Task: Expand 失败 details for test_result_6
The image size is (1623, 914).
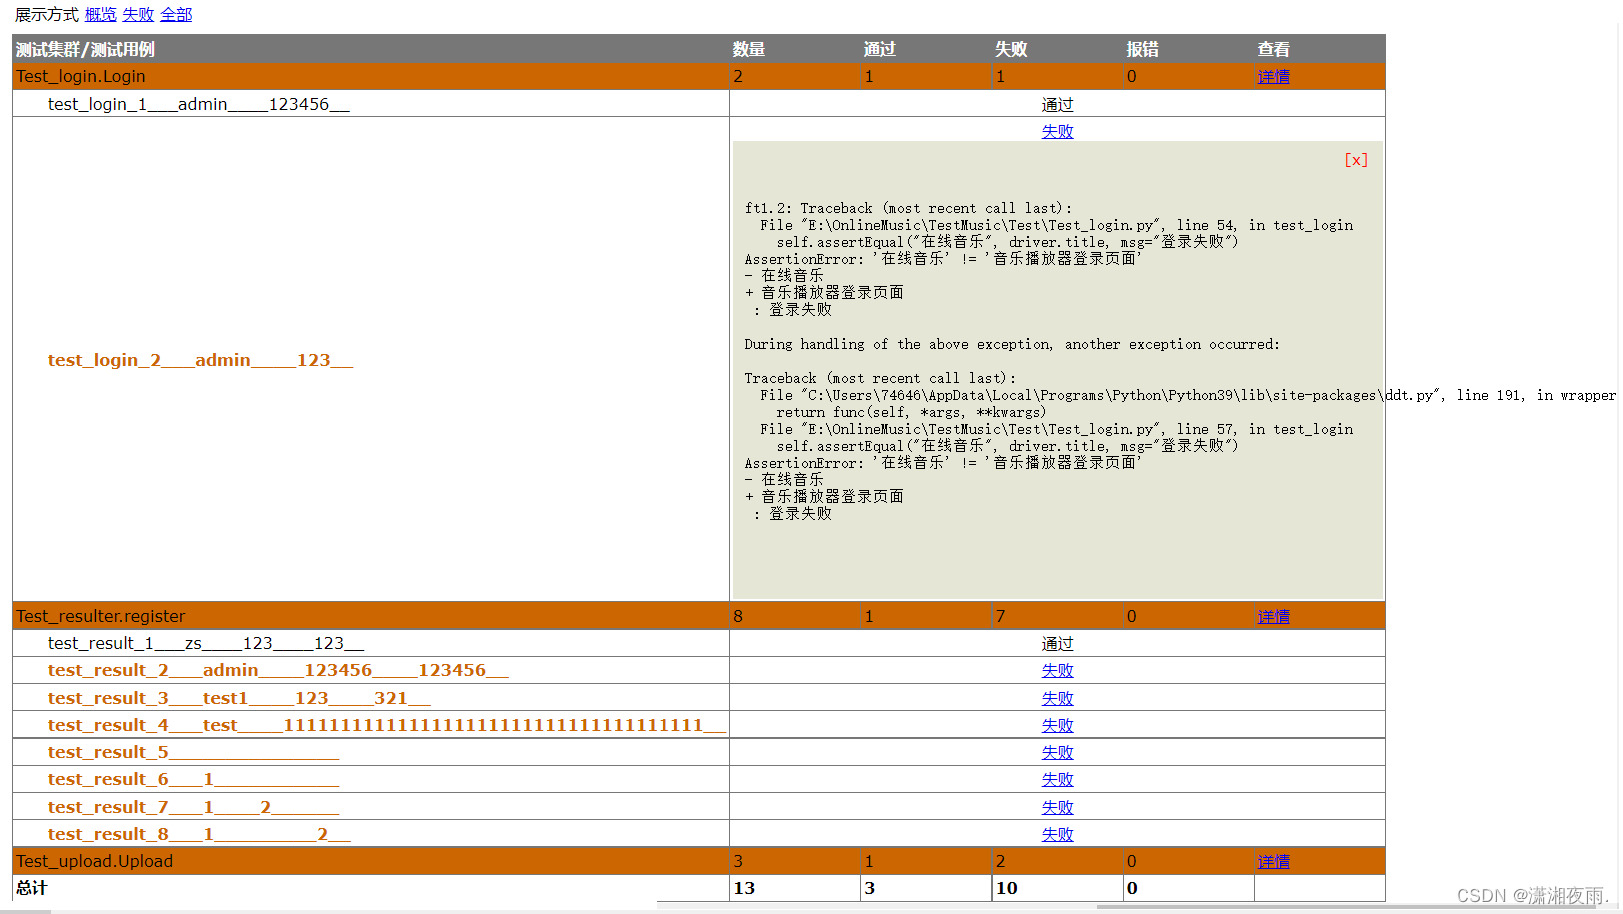Action: tap(1057, 779)
